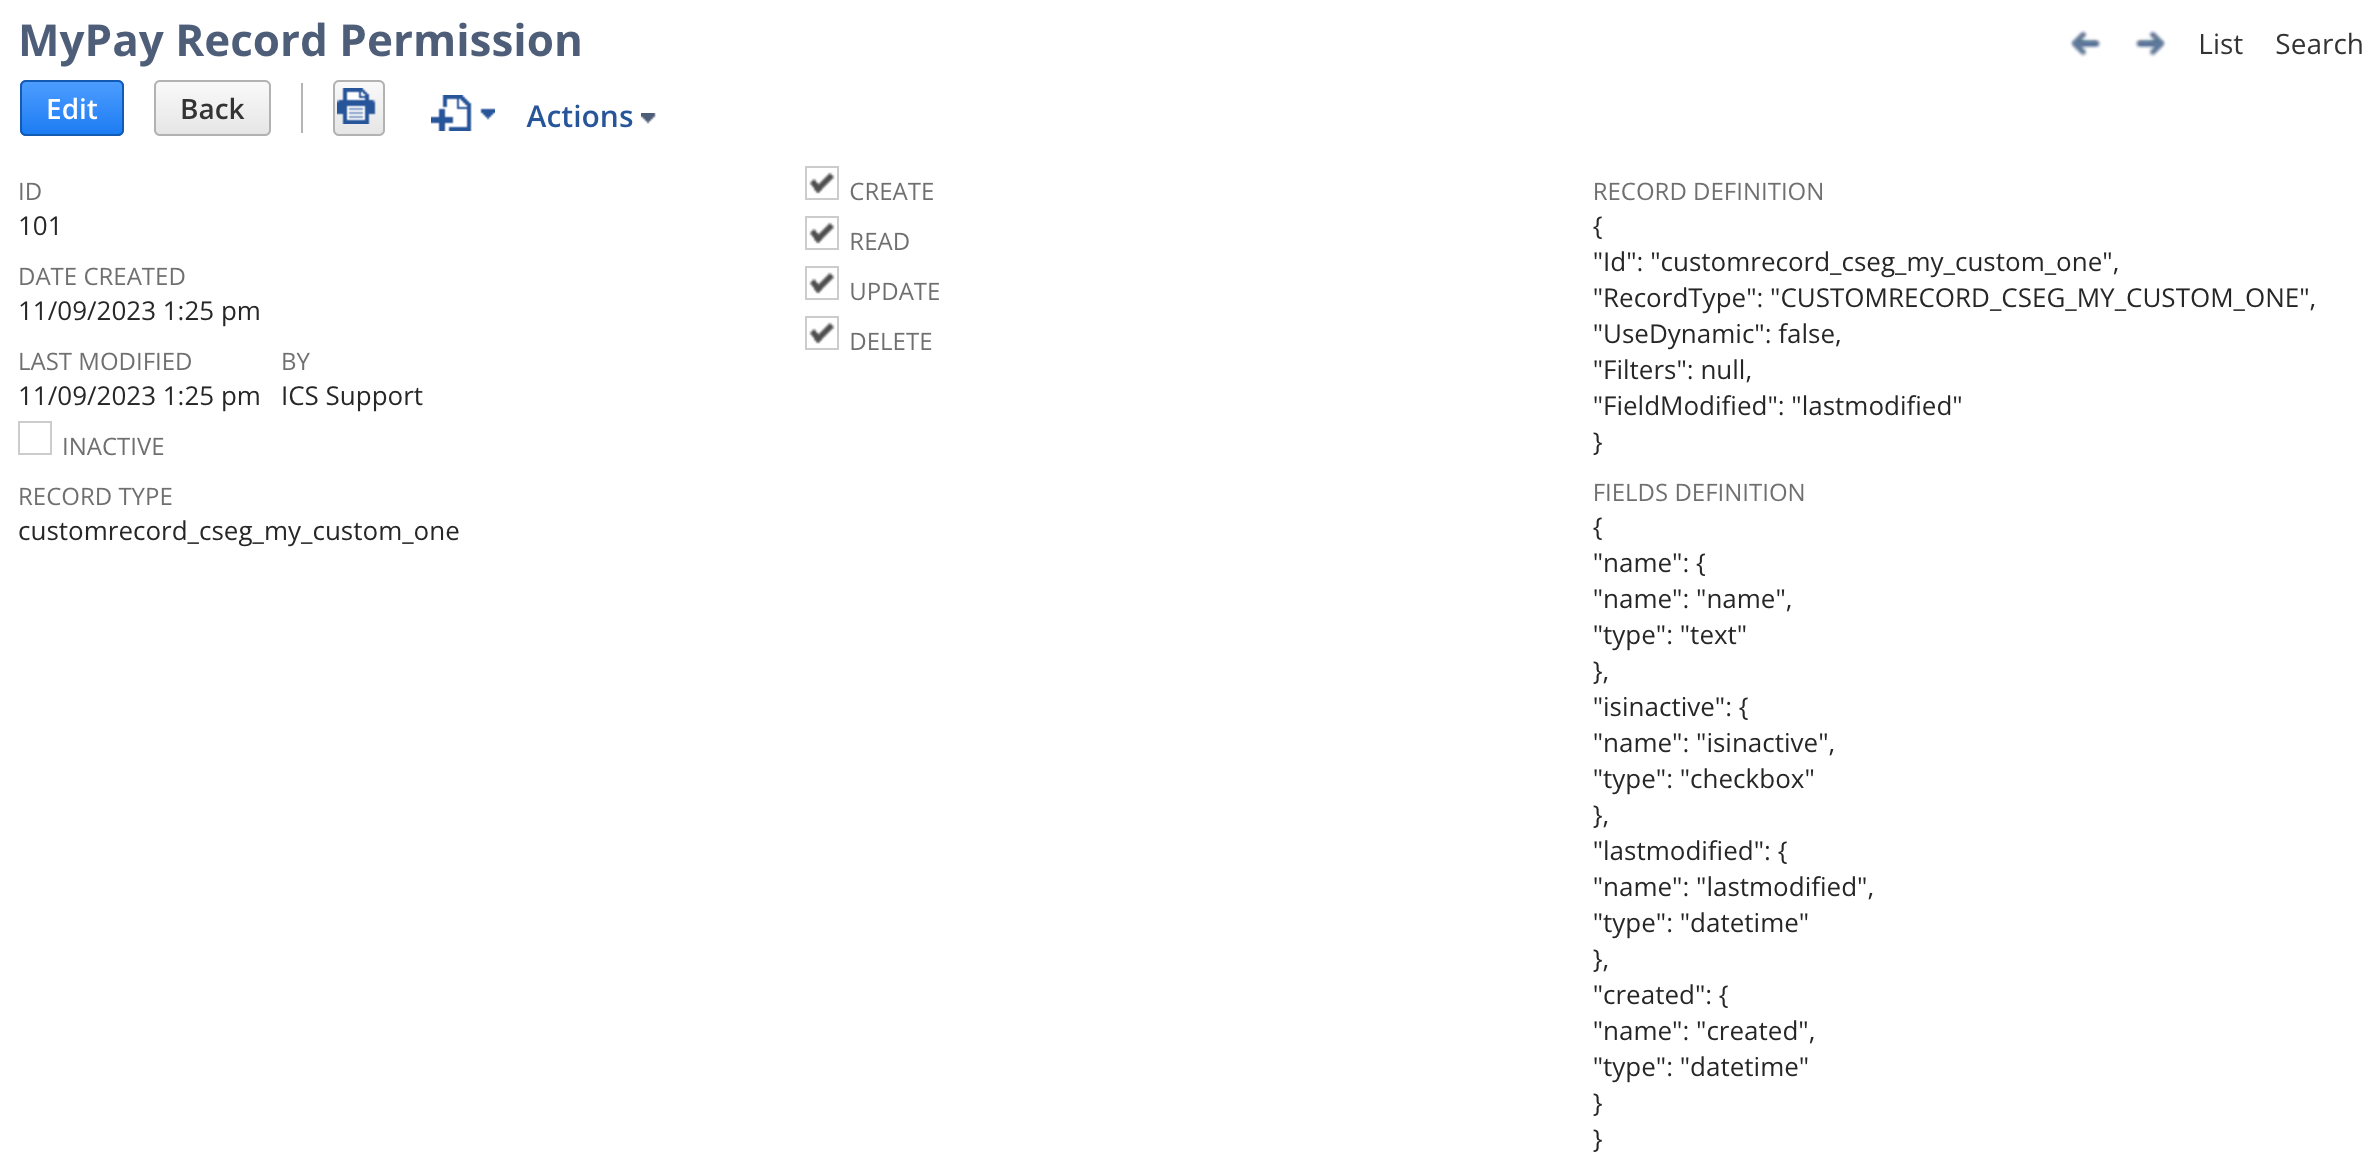Open the Actions chevron arrow
The width and height of the screenshot is (2380, 1172).
tap(648, 118)
